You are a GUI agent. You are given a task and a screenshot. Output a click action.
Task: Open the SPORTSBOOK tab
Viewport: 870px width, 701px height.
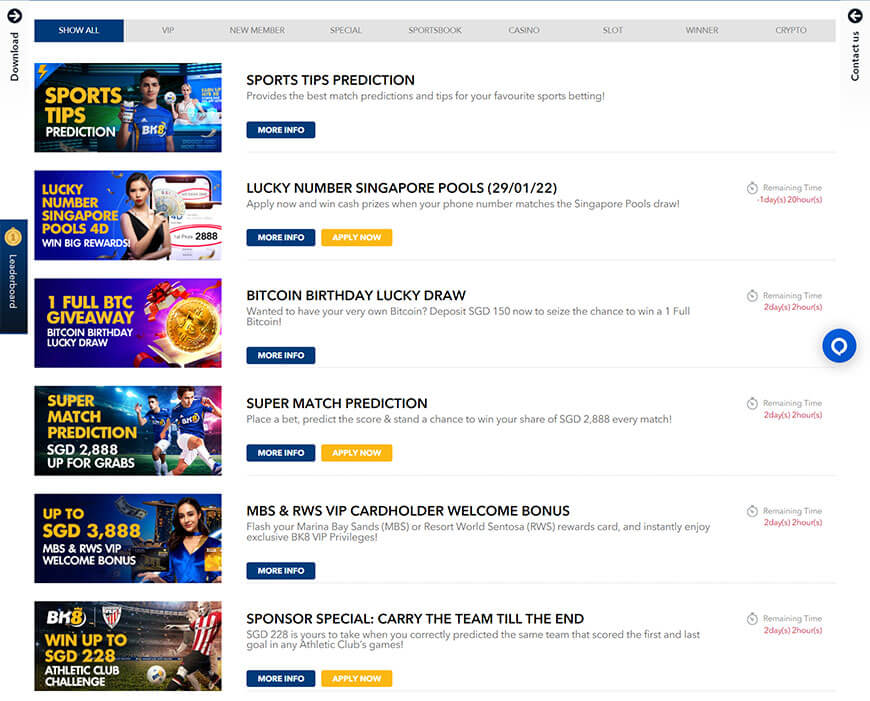click(435, 31)
